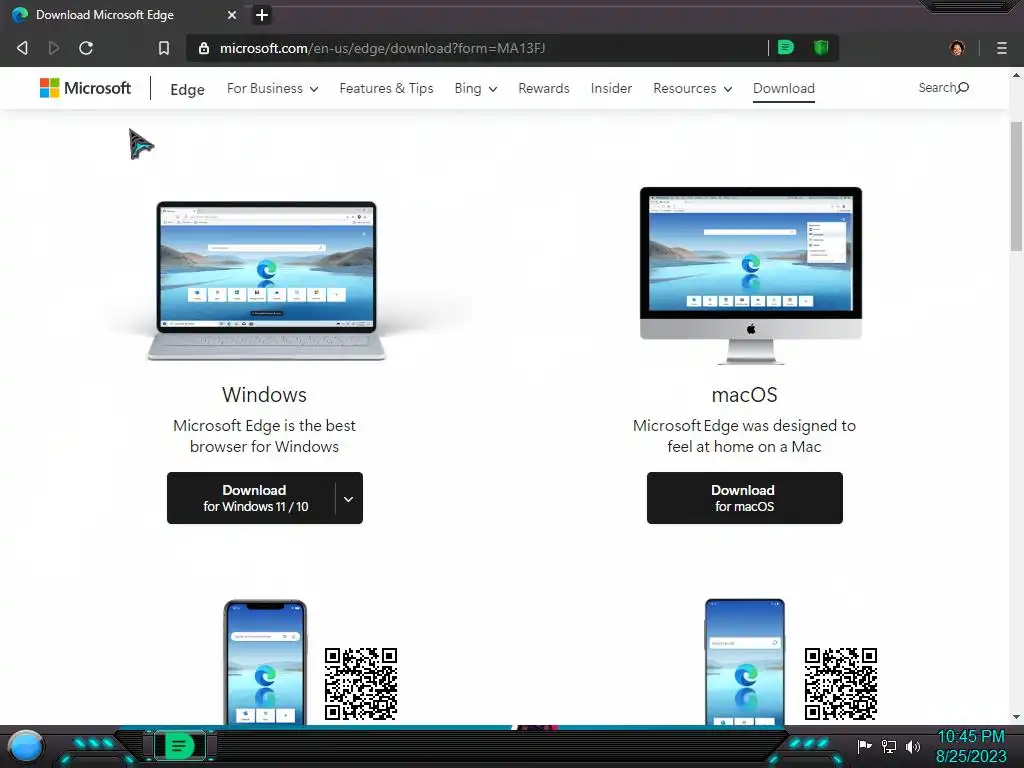1024x768 pixels.
Task: Click the green chat app taskbar icon
Action: coord(179,745)
